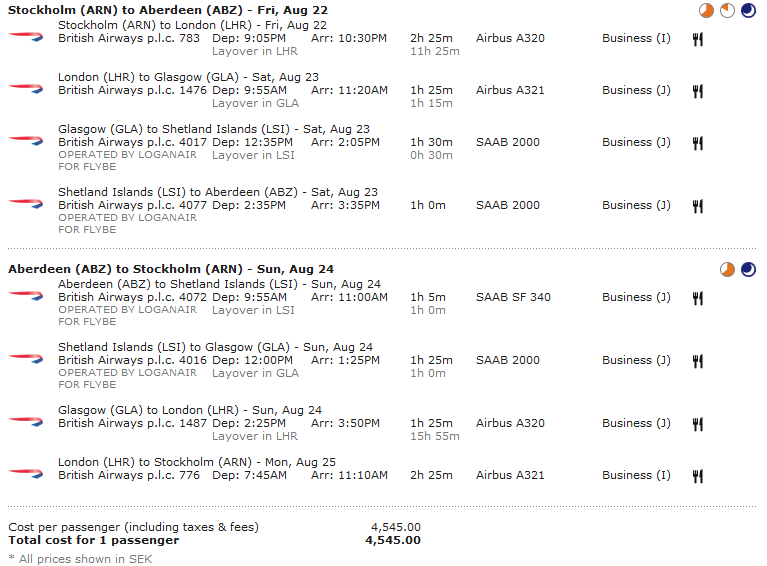This screenshot has height=566, width=767.
Task: Click the 11h 25m layover in LHR duration
Action: (434, 51)
